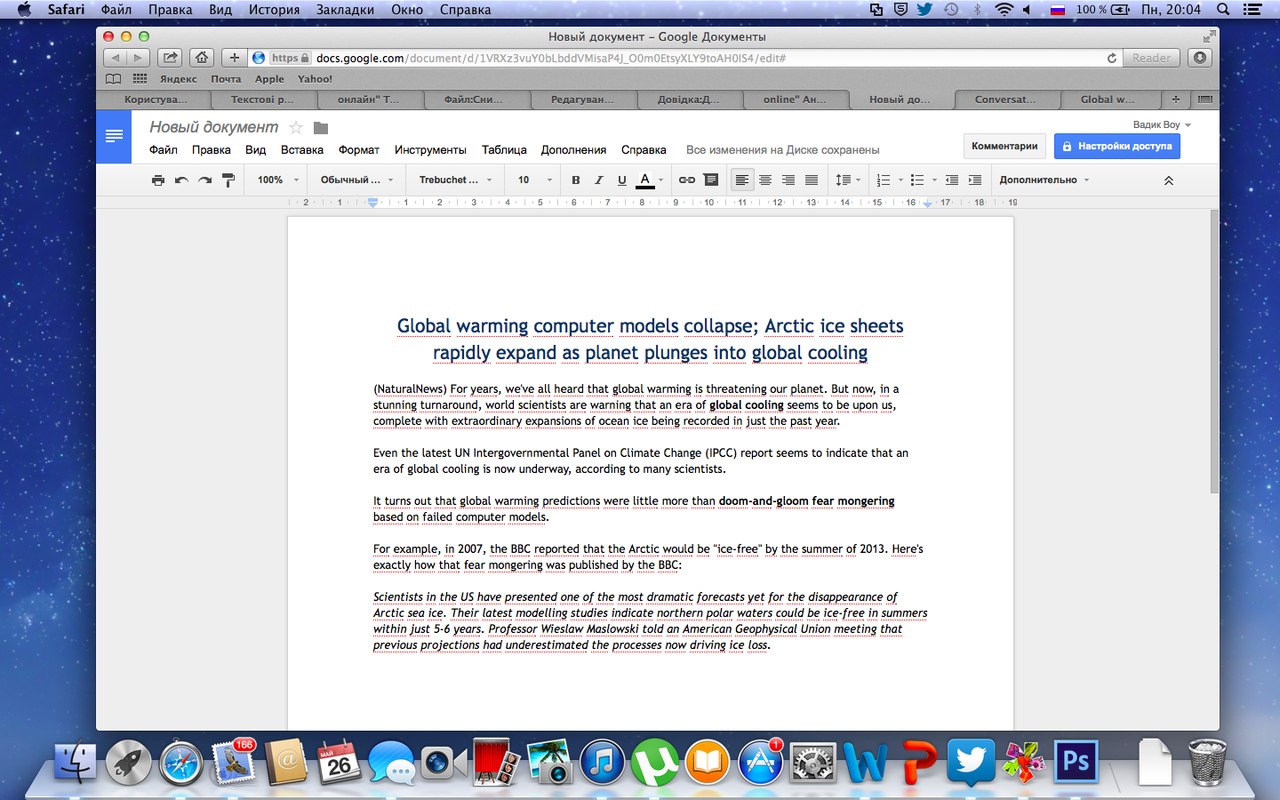This screenshot has width=1280, height=800.
Task: Open the Файл menu in Docs
Action: [x=163, y=150]
